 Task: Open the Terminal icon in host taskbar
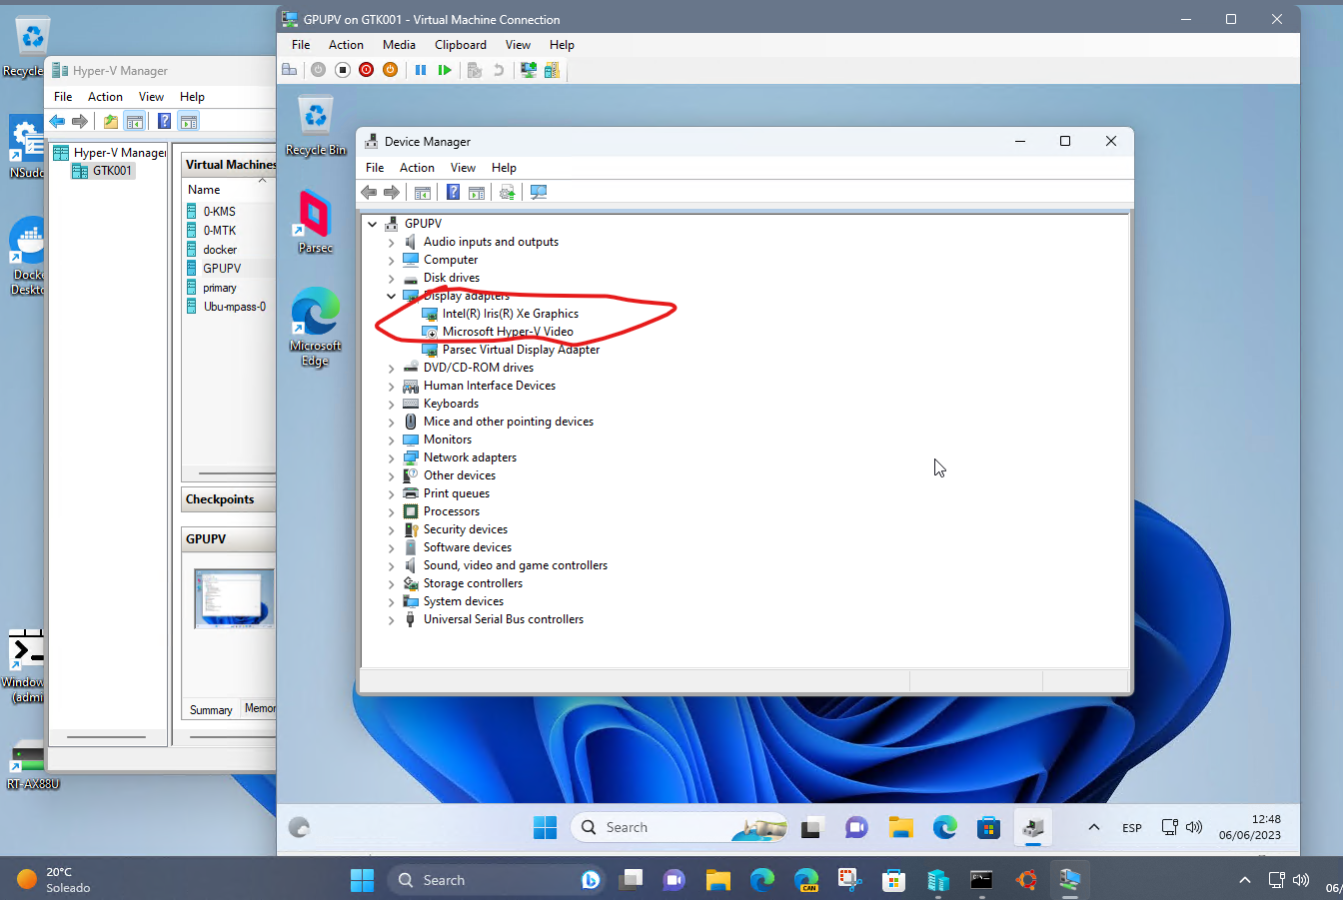[x=982, y=880]
